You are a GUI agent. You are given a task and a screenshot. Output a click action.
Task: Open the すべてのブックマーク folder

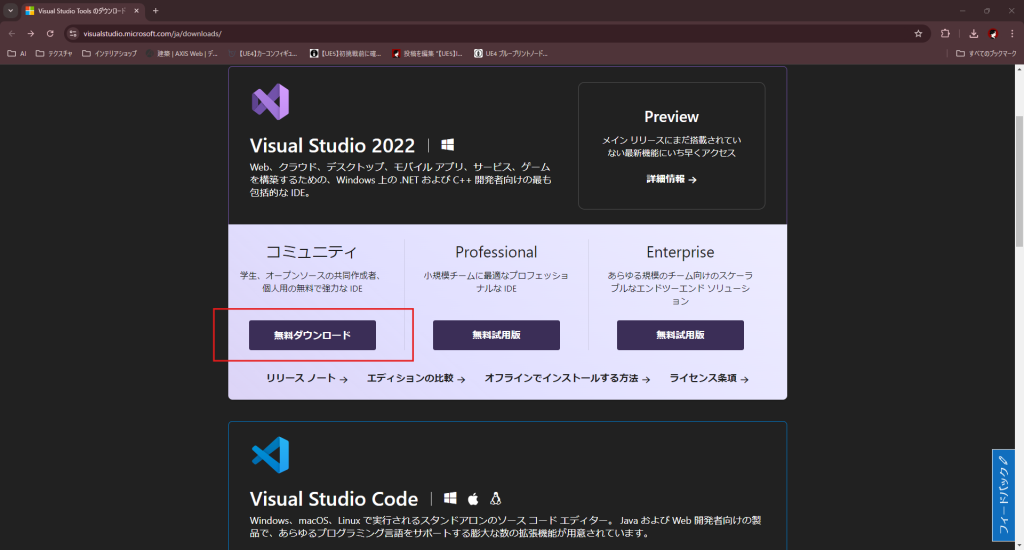point(984,53)
